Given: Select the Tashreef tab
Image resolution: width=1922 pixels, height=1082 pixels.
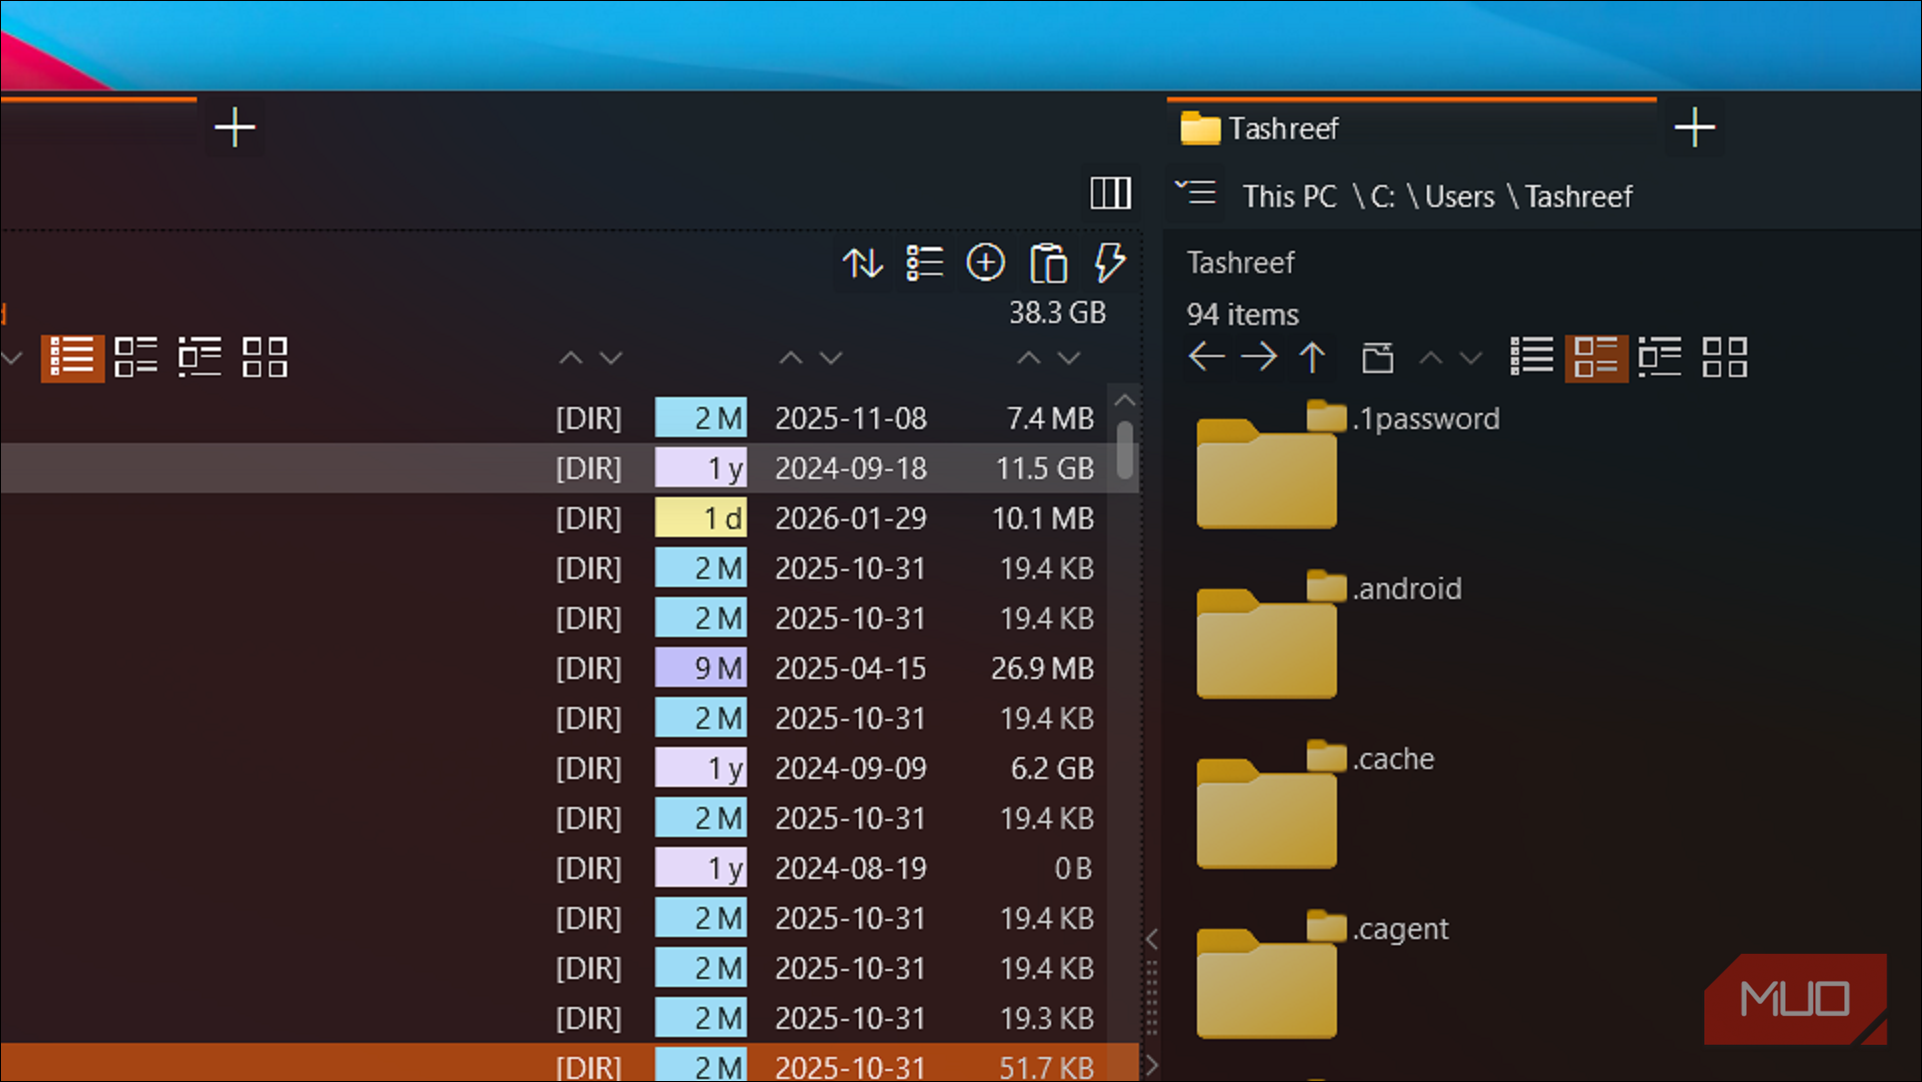Looking at the screenshot, I should [1412, 128].
